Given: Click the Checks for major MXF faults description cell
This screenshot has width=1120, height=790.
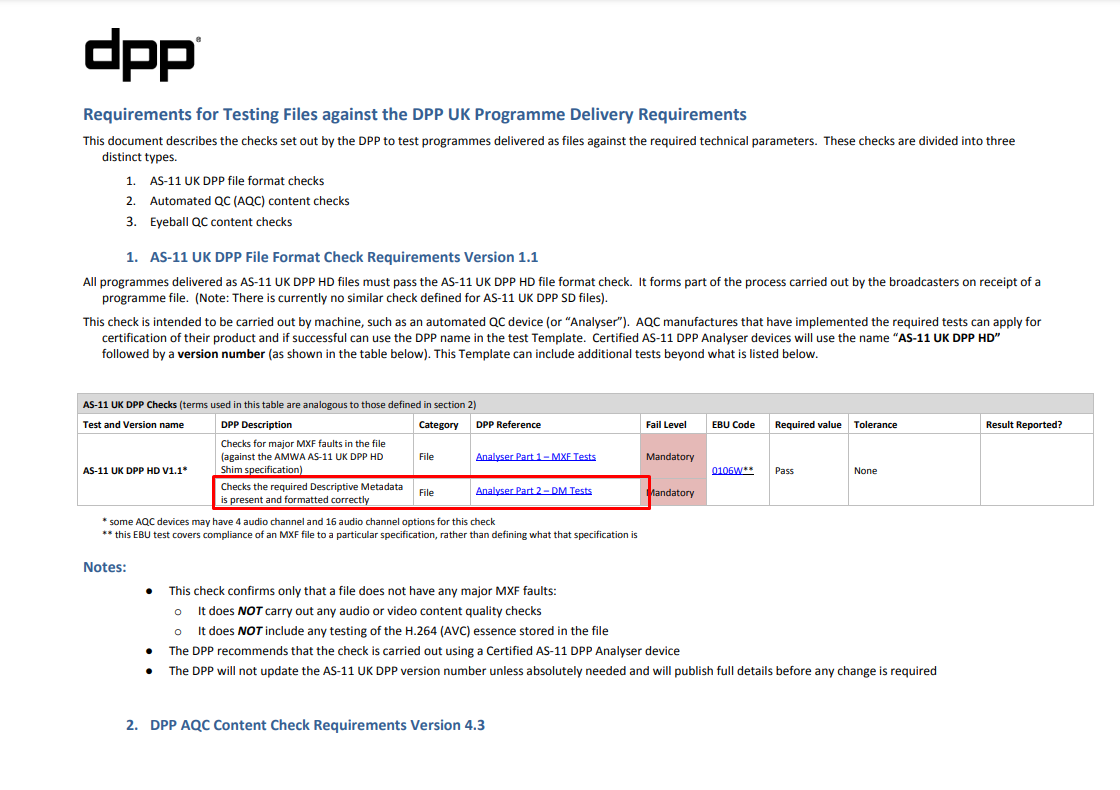Looking at the screenshot, I should coord(314,456).
